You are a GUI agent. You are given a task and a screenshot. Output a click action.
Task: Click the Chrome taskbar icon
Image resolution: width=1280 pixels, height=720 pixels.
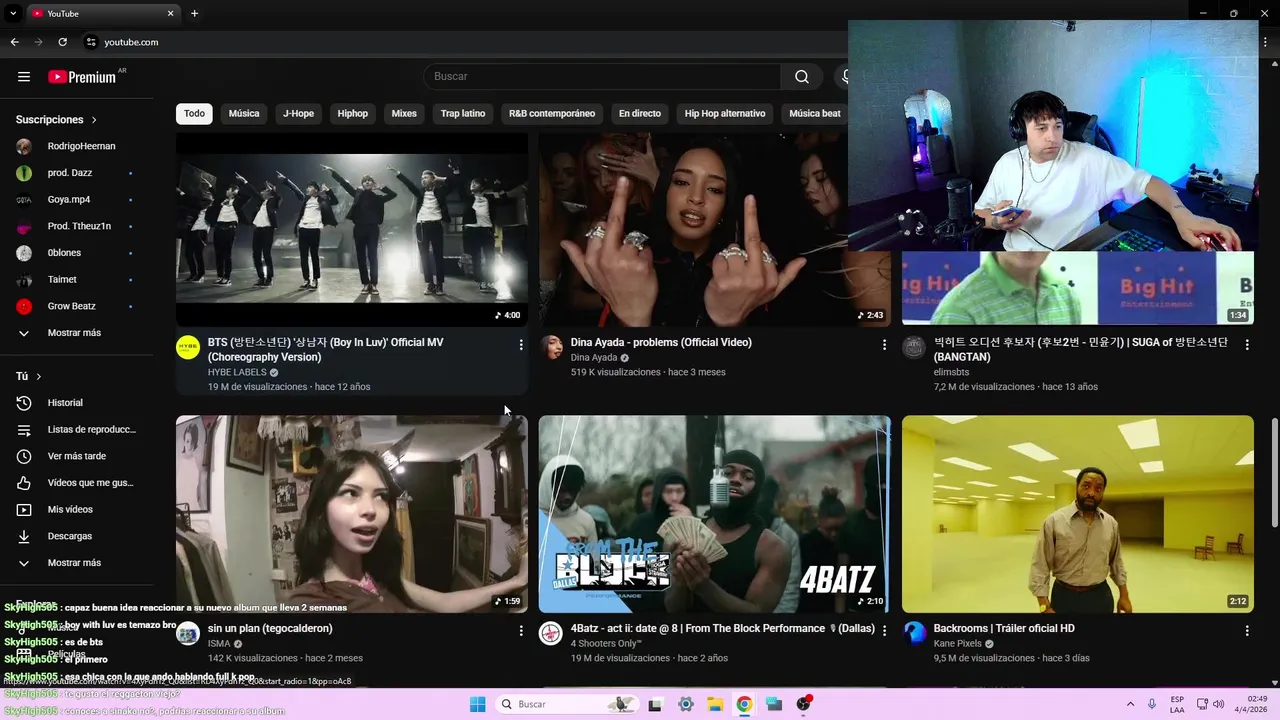pyautogui.click(x=744, y=704)
